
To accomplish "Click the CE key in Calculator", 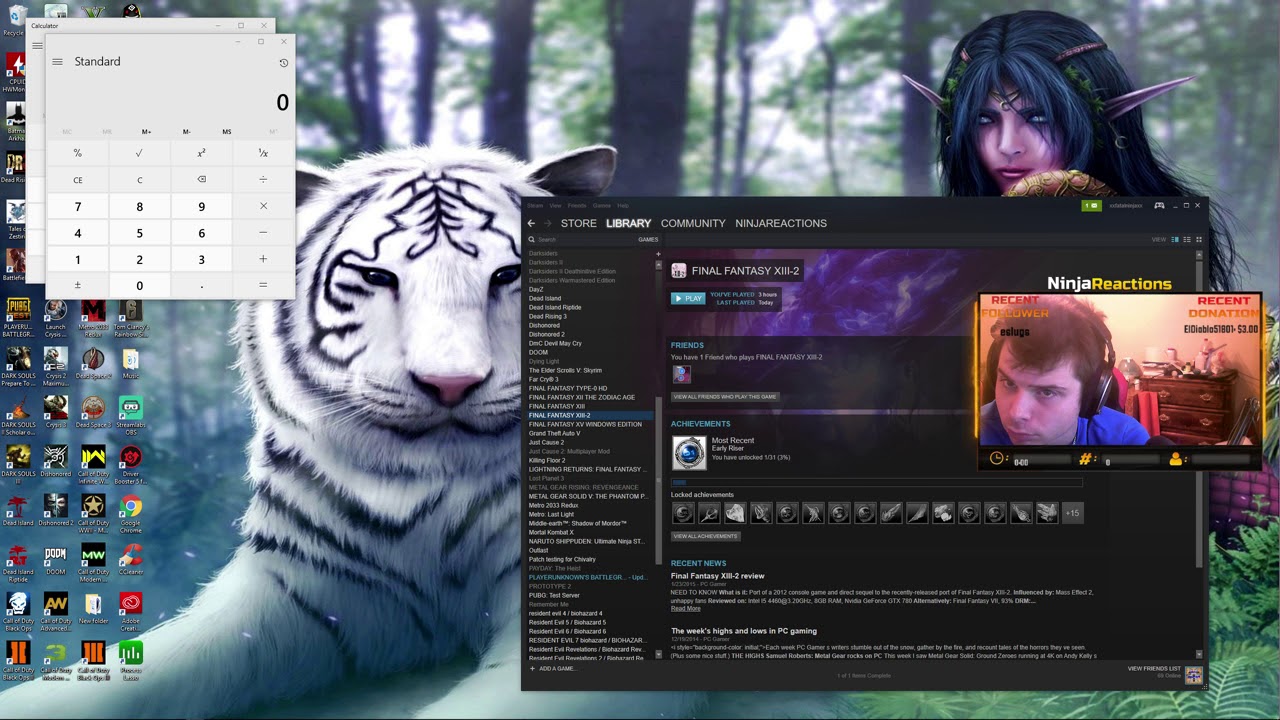I will (78, 180).
